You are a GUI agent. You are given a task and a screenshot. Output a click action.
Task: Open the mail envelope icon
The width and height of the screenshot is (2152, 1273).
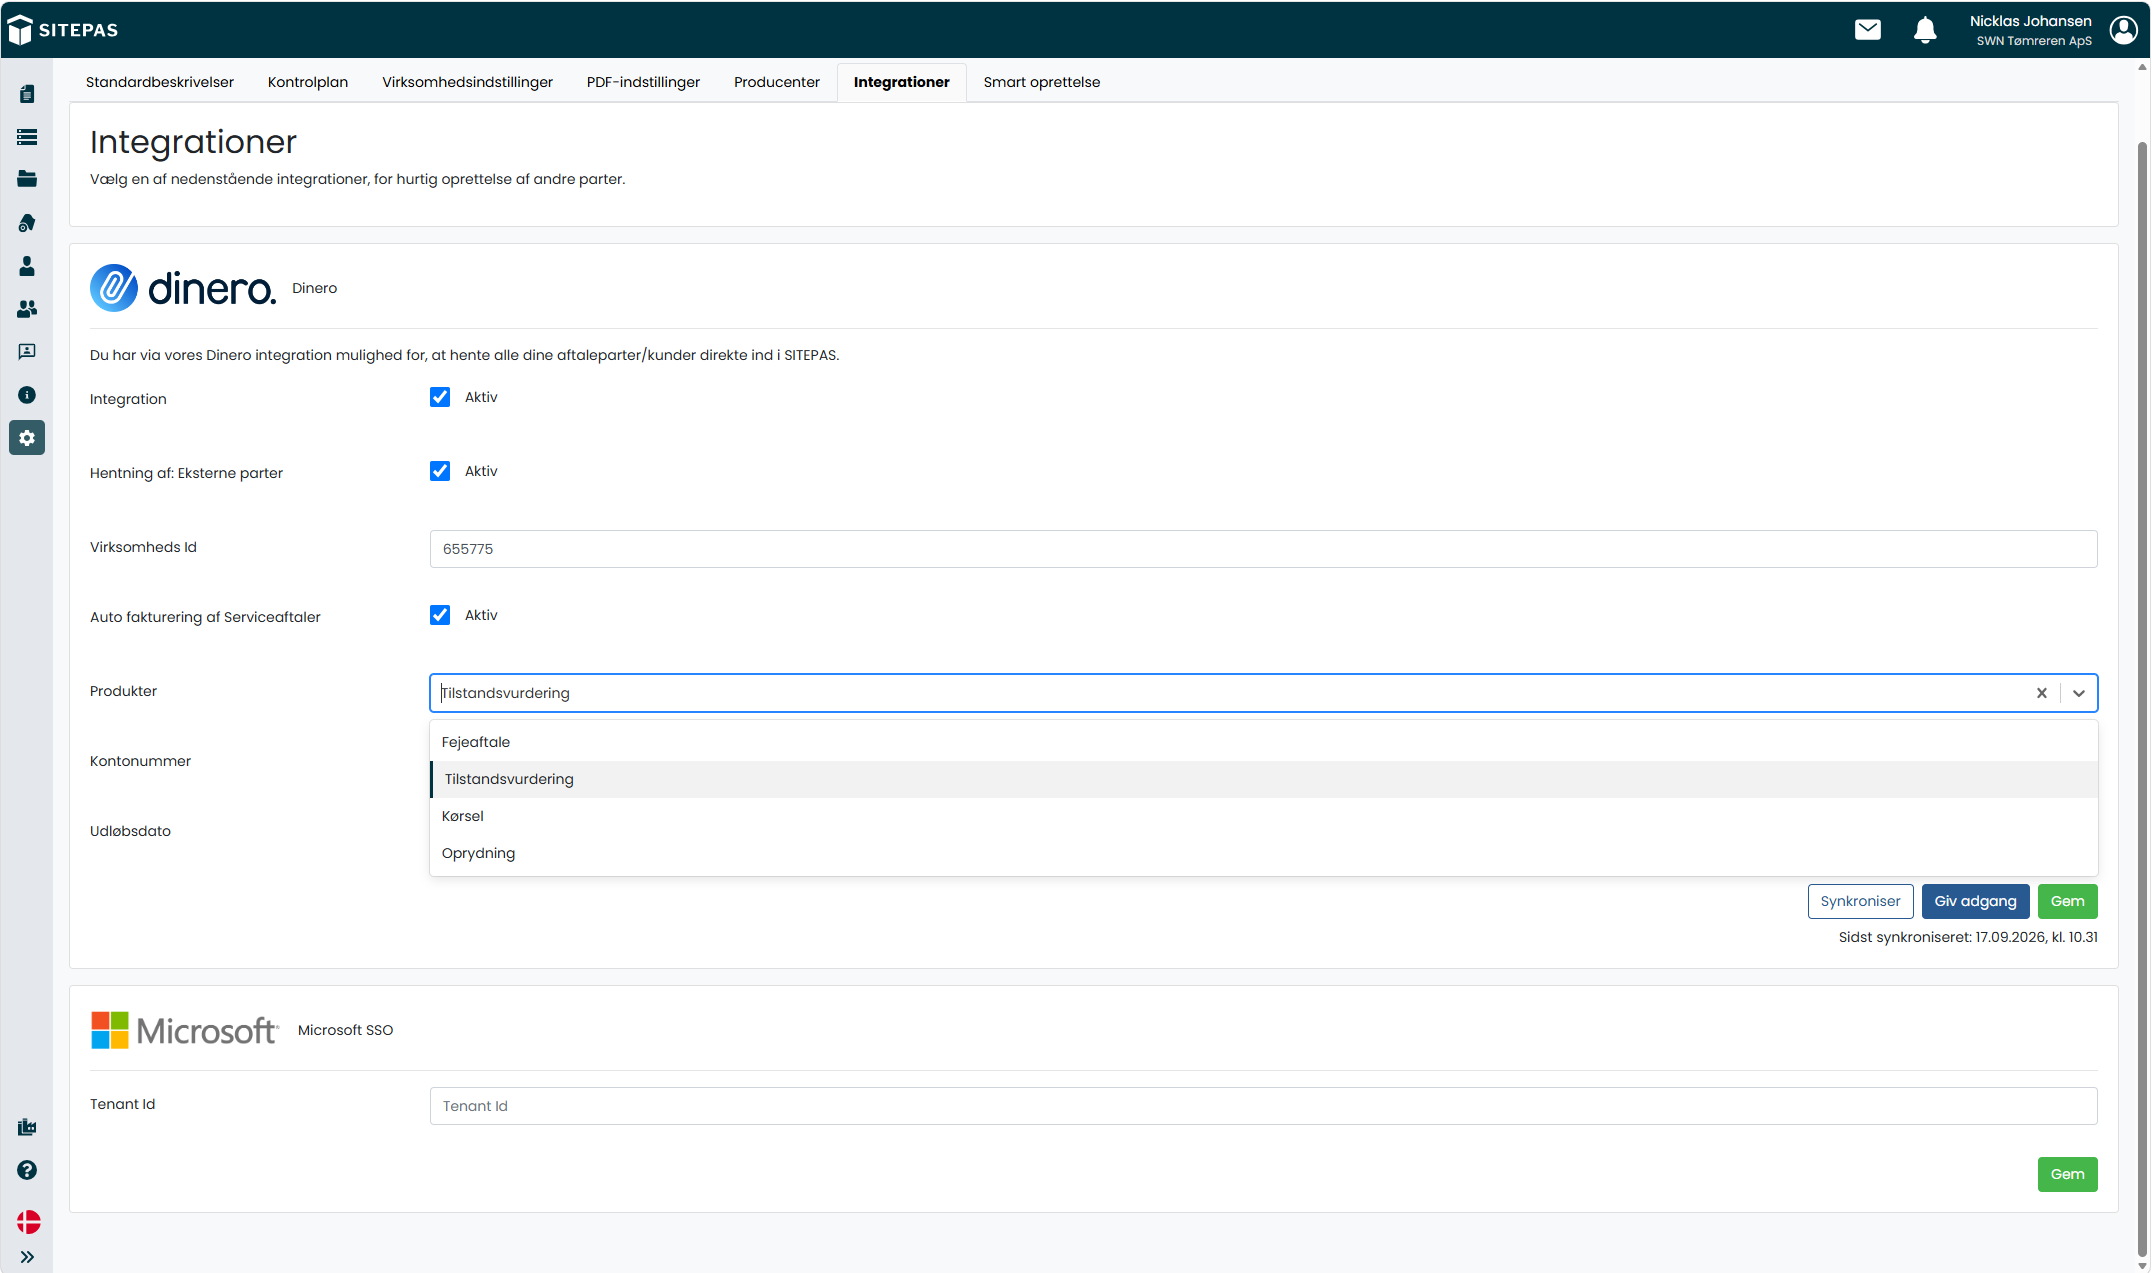click(1868, 30)
